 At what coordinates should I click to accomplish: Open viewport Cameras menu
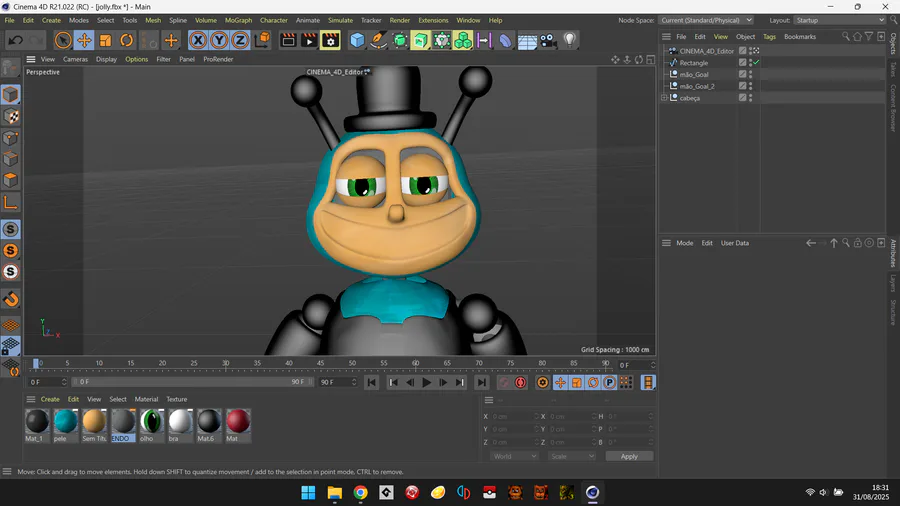point(75,59)
